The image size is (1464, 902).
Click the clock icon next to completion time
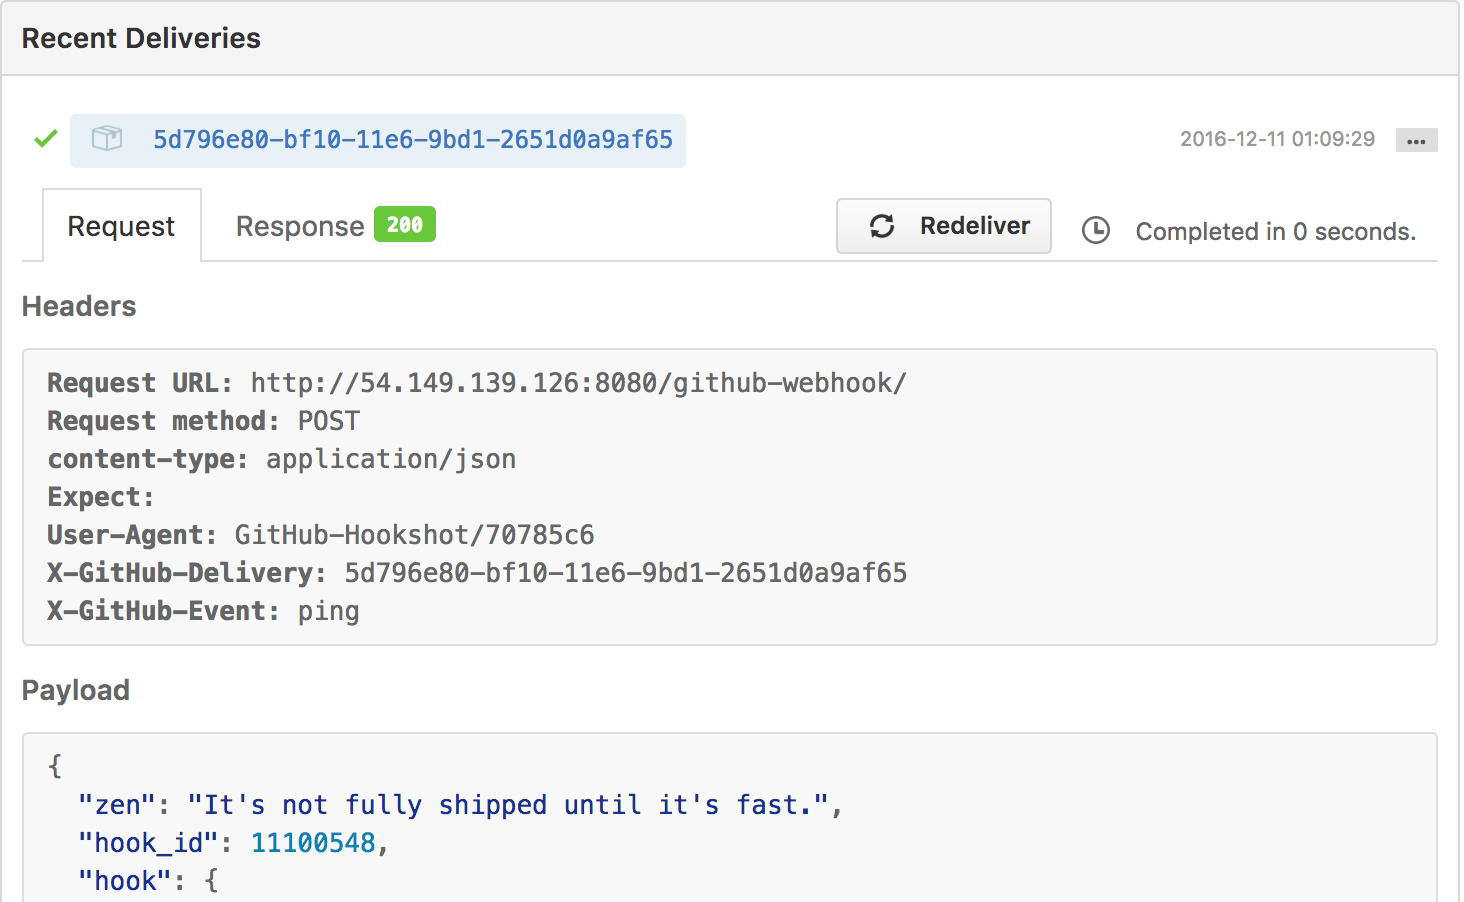tap(1095, 230)
